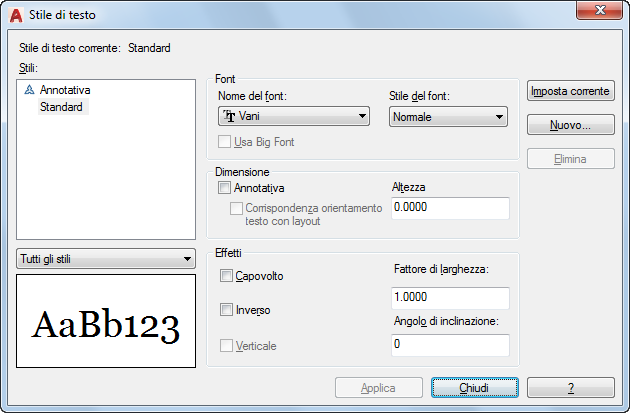Toggle the Capovolto checkbox
Screen dimensions: 630x413
point(226,275)
